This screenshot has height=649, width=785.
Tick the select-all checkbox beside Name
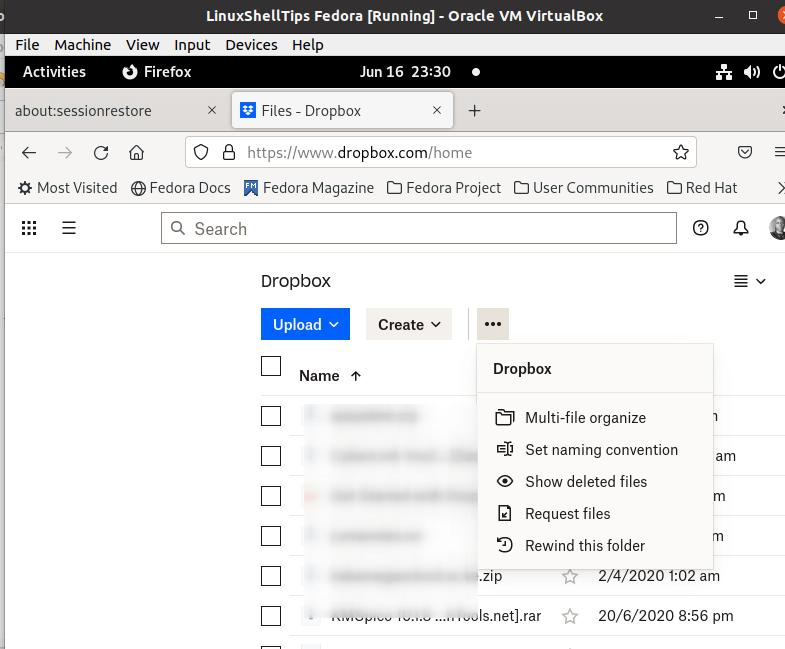(x=271, y=366)
